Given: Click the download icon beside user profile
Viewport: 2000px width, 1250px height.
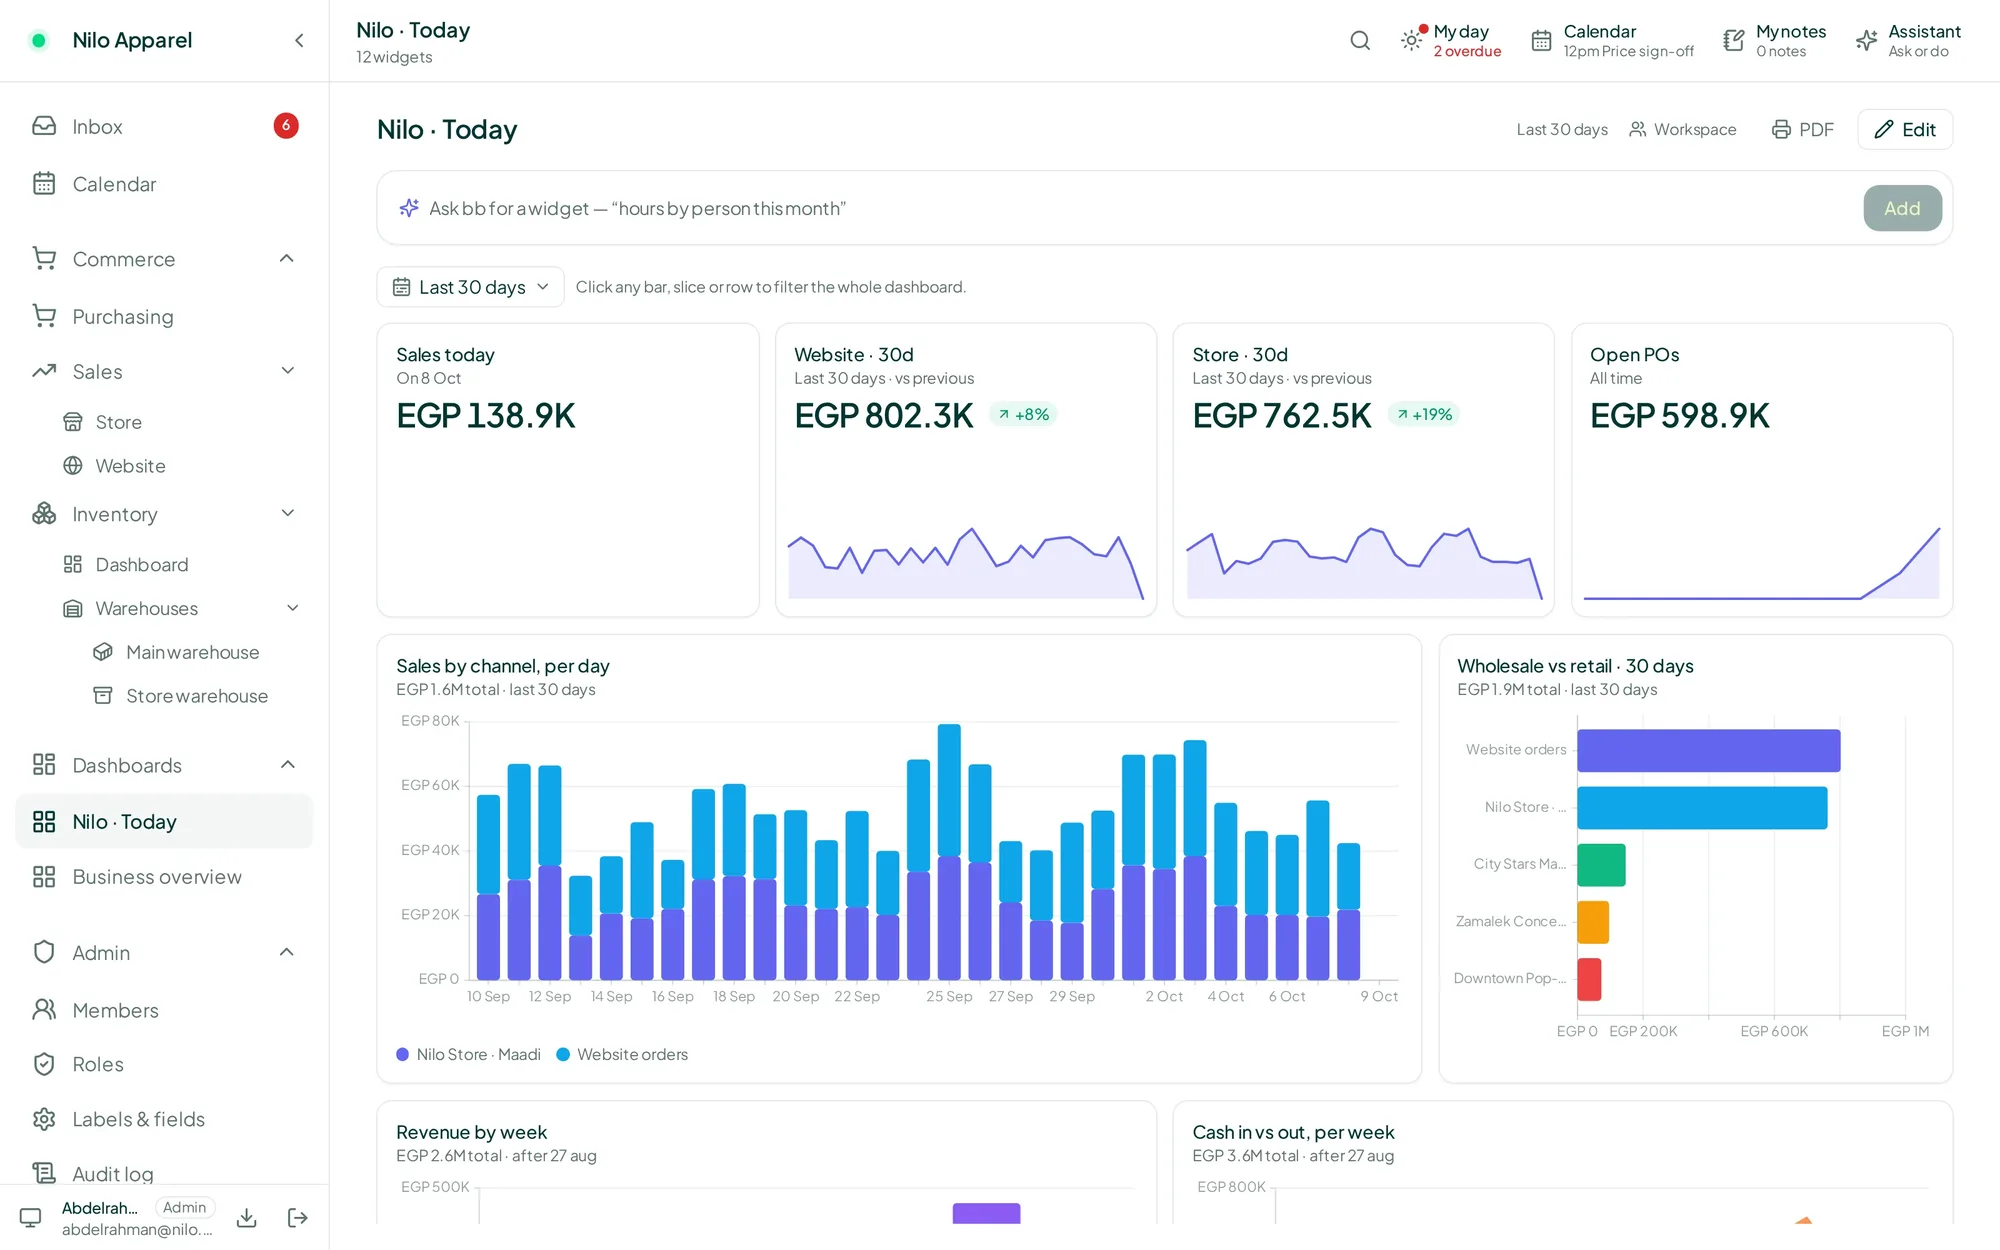Looking at the screenshot, I should pos(247,1217).
